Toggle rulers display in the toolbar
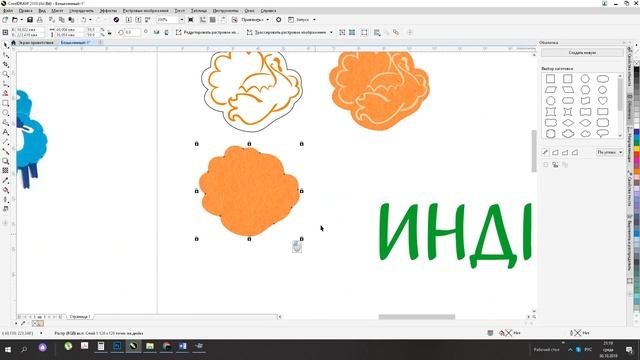 [x=203, y=20]
